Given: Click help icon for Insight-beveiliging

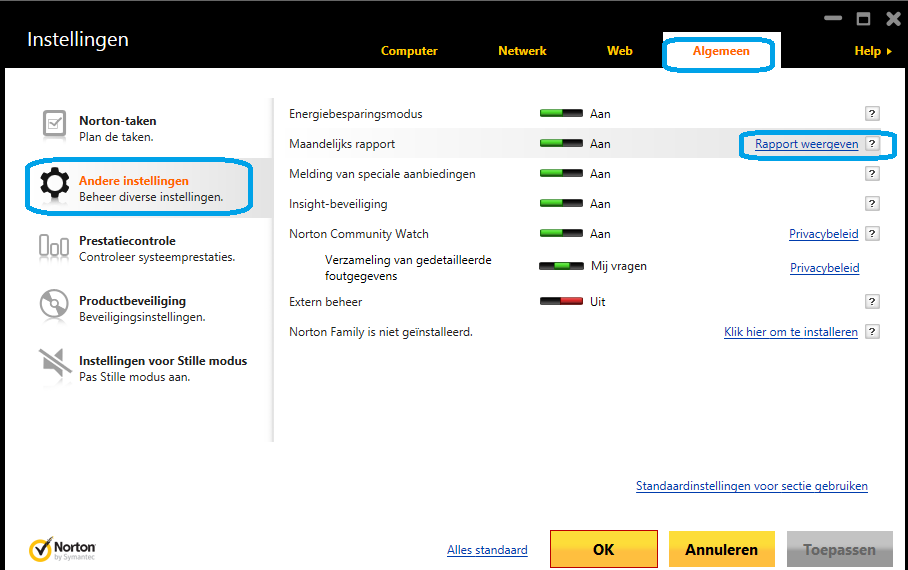Looking at the screenshot, I should [872, 204].
